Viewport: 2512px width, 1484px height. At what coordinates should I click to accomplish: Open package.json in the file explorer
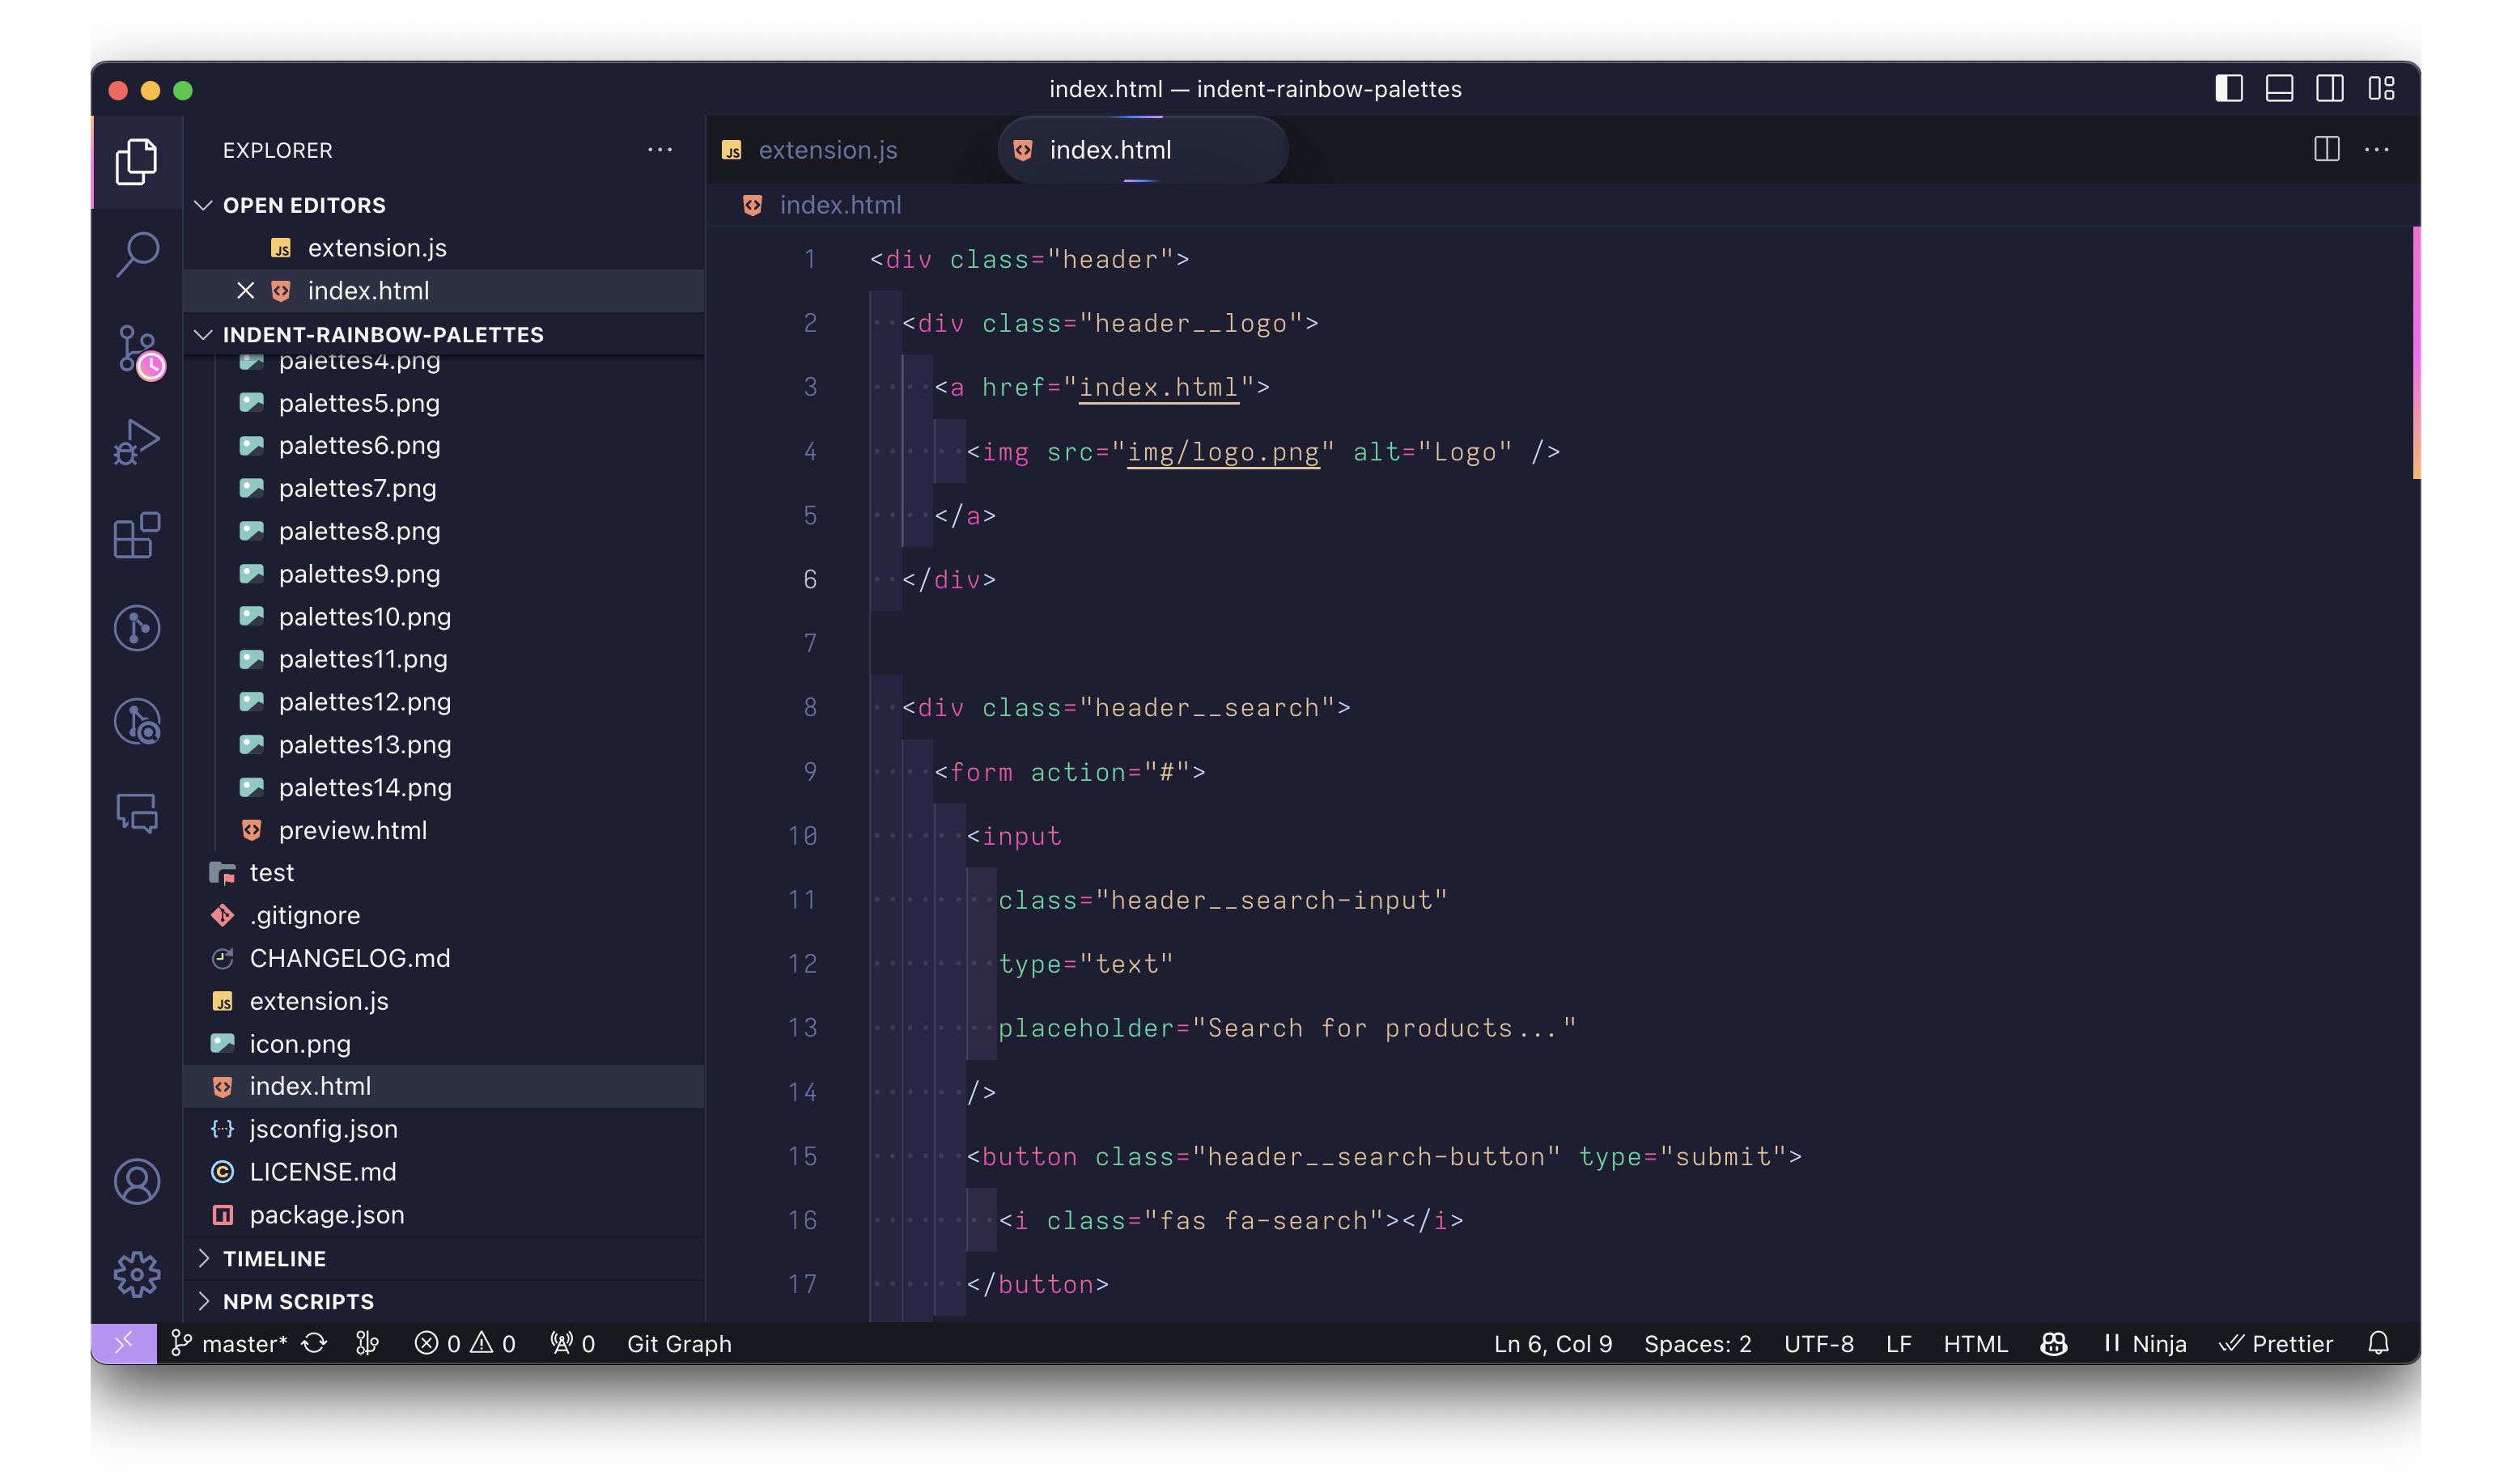(x=327, y=1214)
